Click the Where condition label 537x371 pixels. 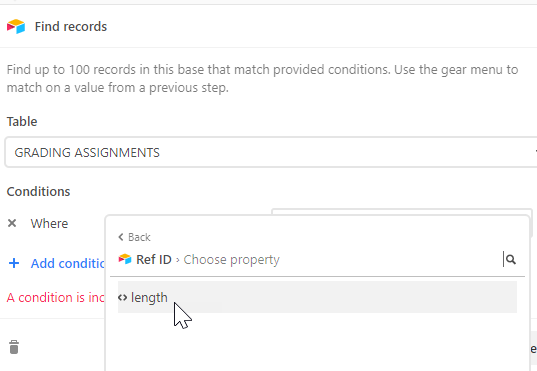click(x=49, y=223)
